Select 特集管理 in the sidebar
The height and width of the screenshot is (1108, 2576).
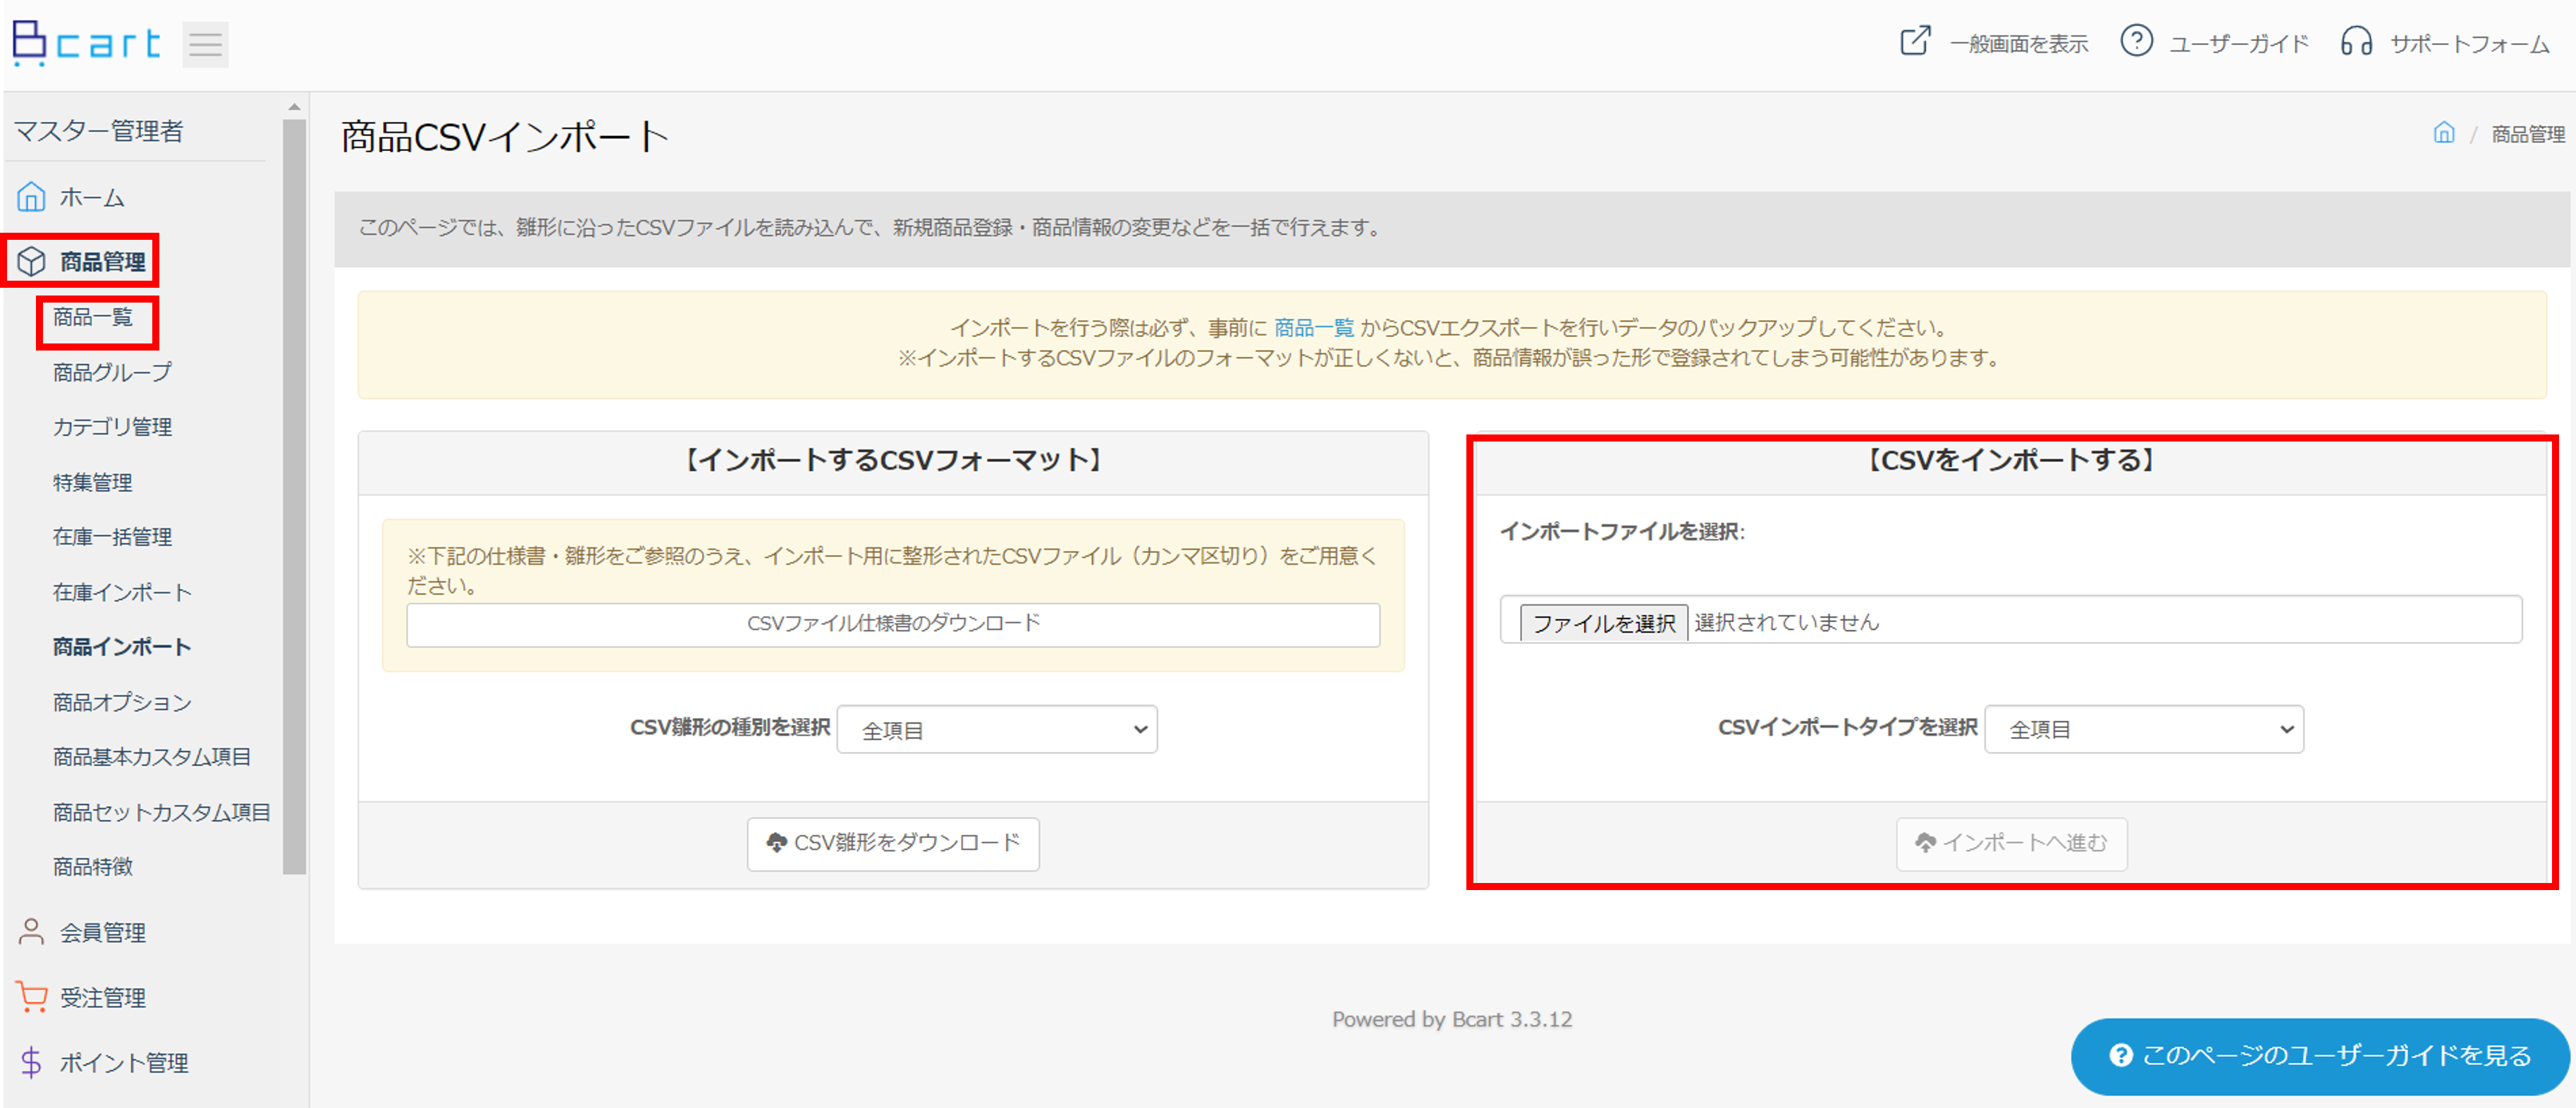(93, 482)
